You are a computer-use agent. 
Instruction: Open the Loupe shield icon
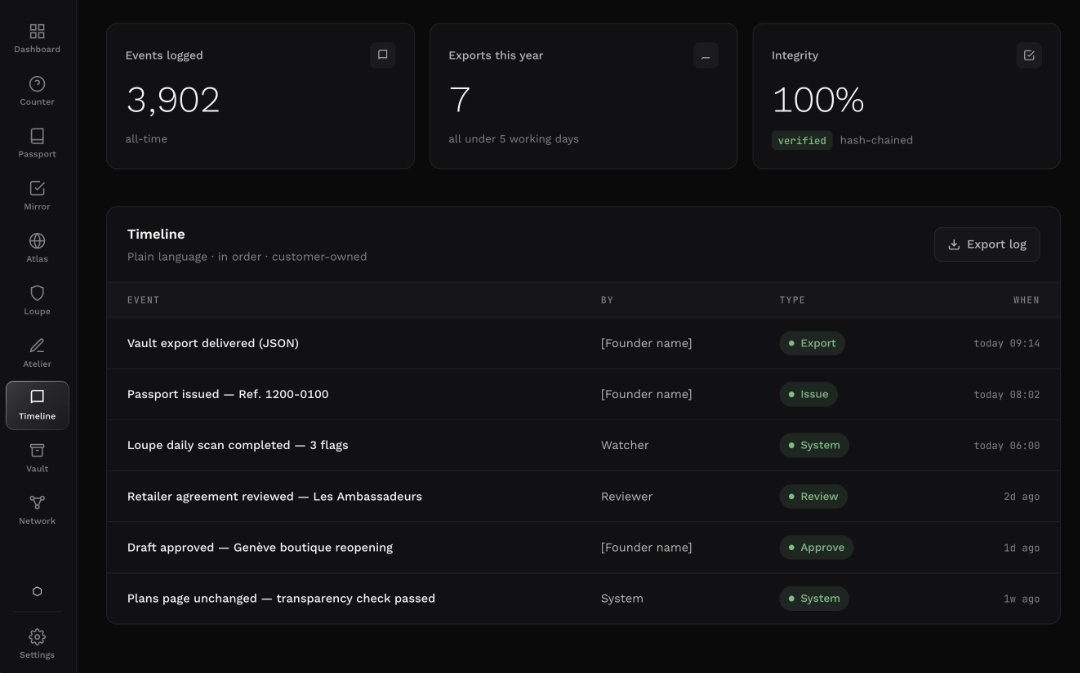coord(37,293)
